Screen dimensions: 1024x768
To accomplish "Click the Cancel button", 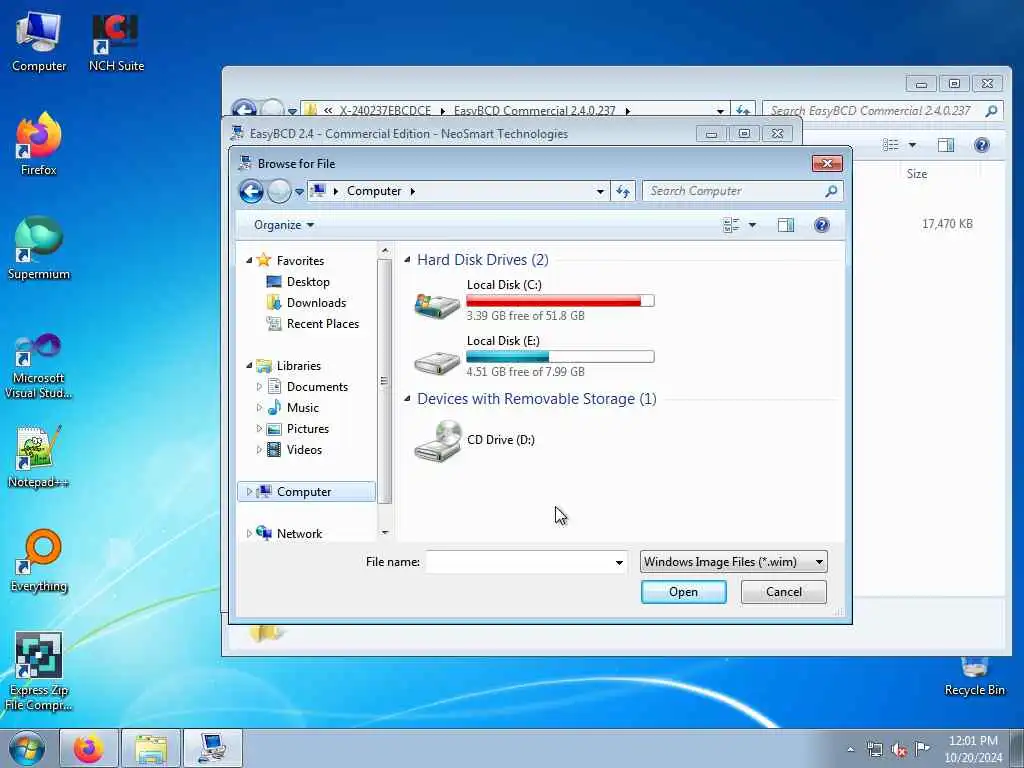I will point(784,592).
